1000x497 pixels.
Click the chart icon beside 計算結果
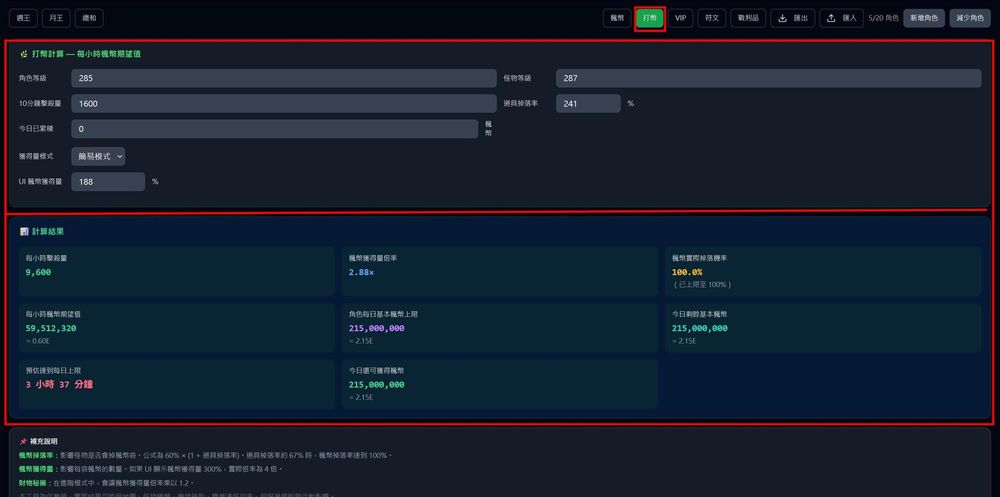pyautogui.click(x=24, y=232)
